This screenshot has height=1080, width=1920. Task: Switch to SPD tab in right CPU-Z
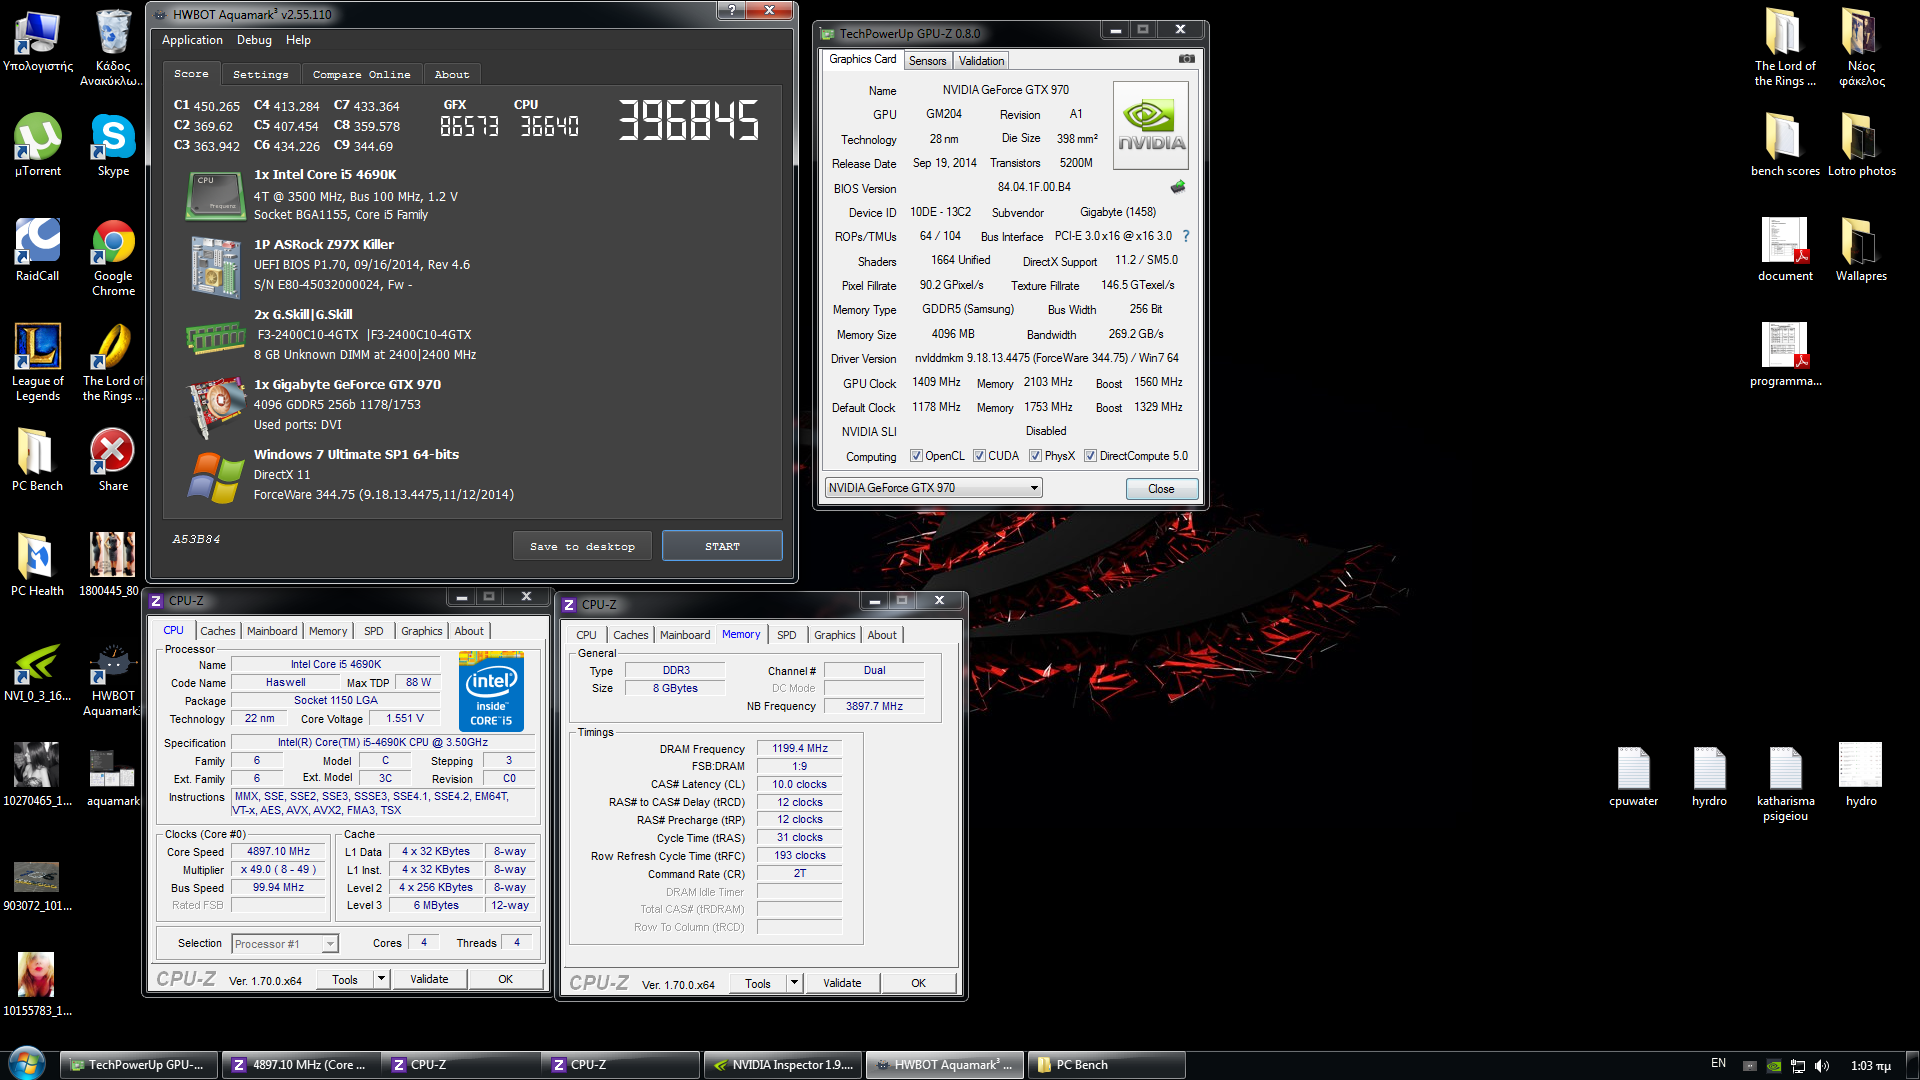coord(787,635)
